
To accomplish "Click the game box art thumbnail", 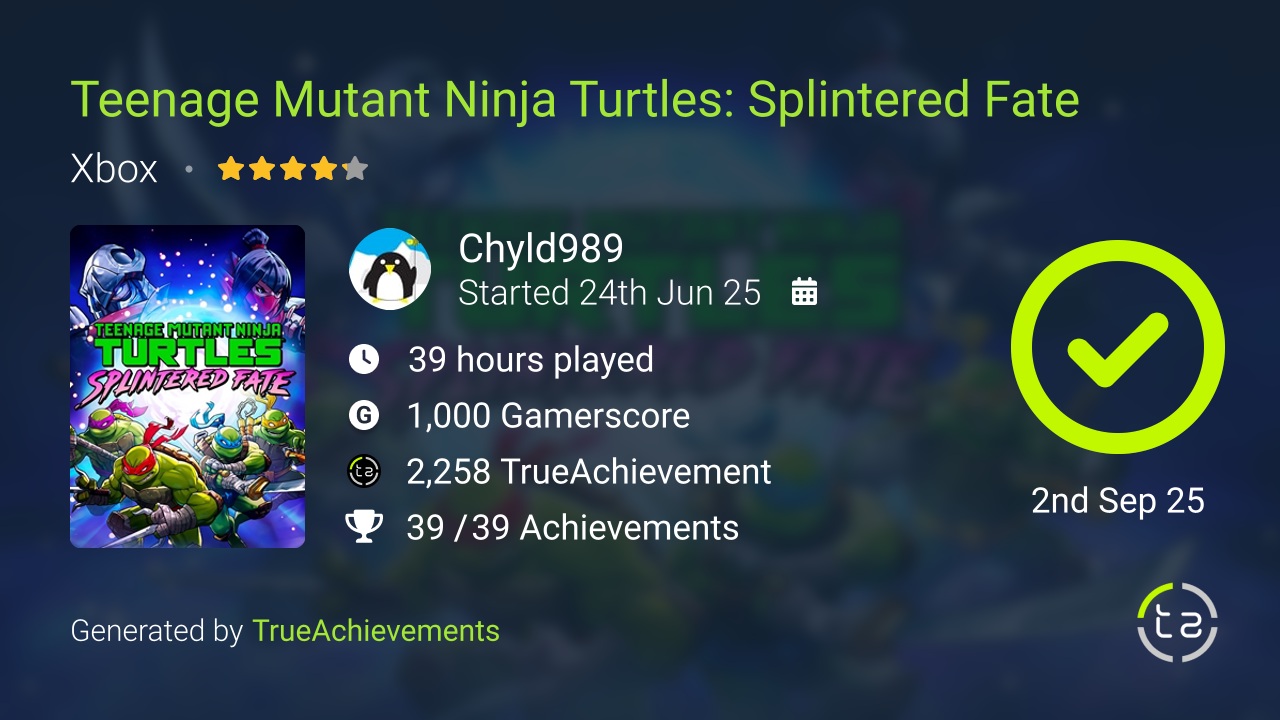I will click(x=187, y=386).
